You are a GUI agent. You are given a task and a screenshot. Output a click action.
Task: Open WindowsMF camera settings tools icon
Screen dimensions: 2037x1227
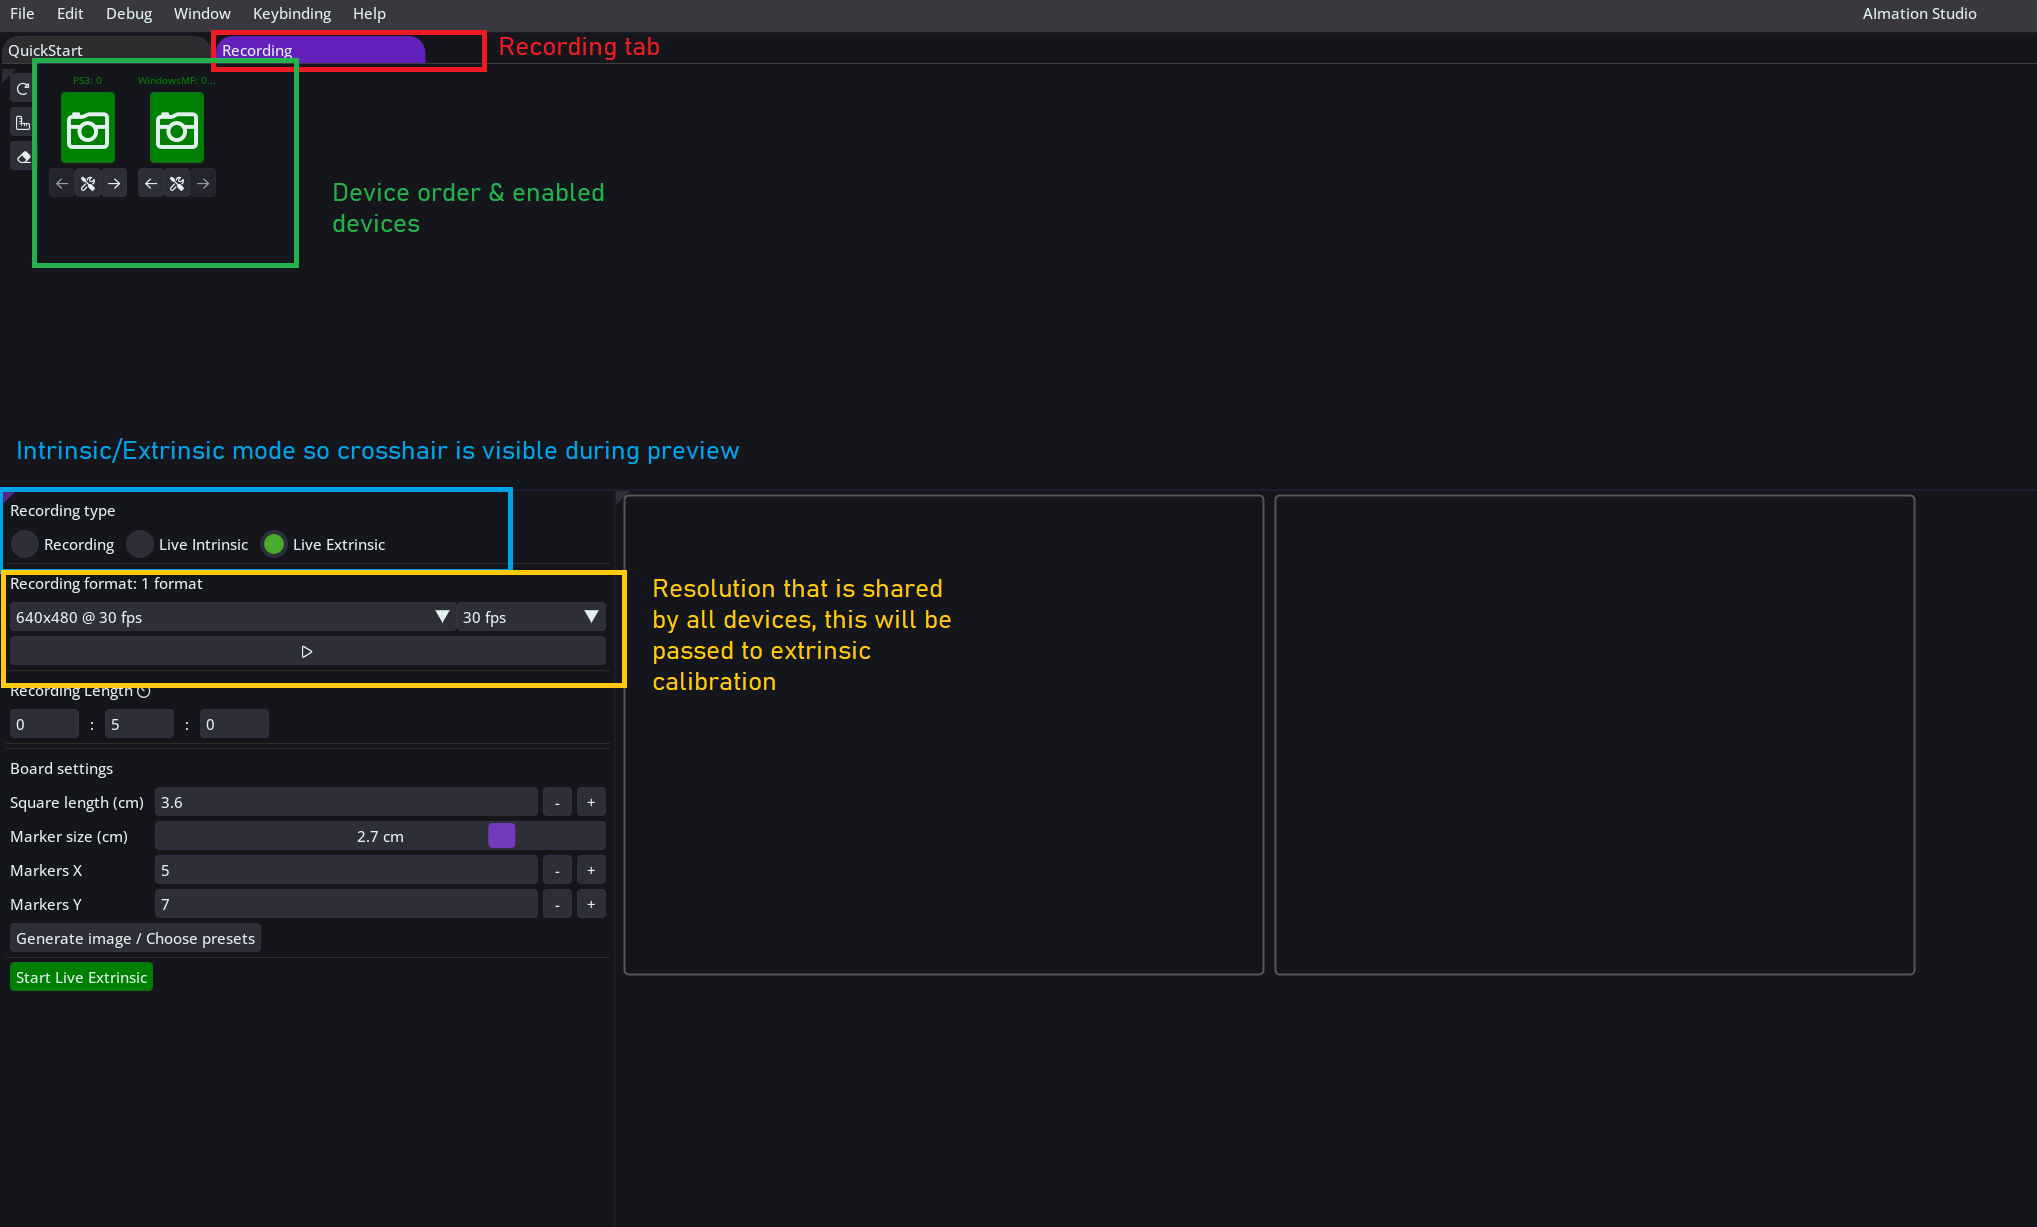[177, 184]
